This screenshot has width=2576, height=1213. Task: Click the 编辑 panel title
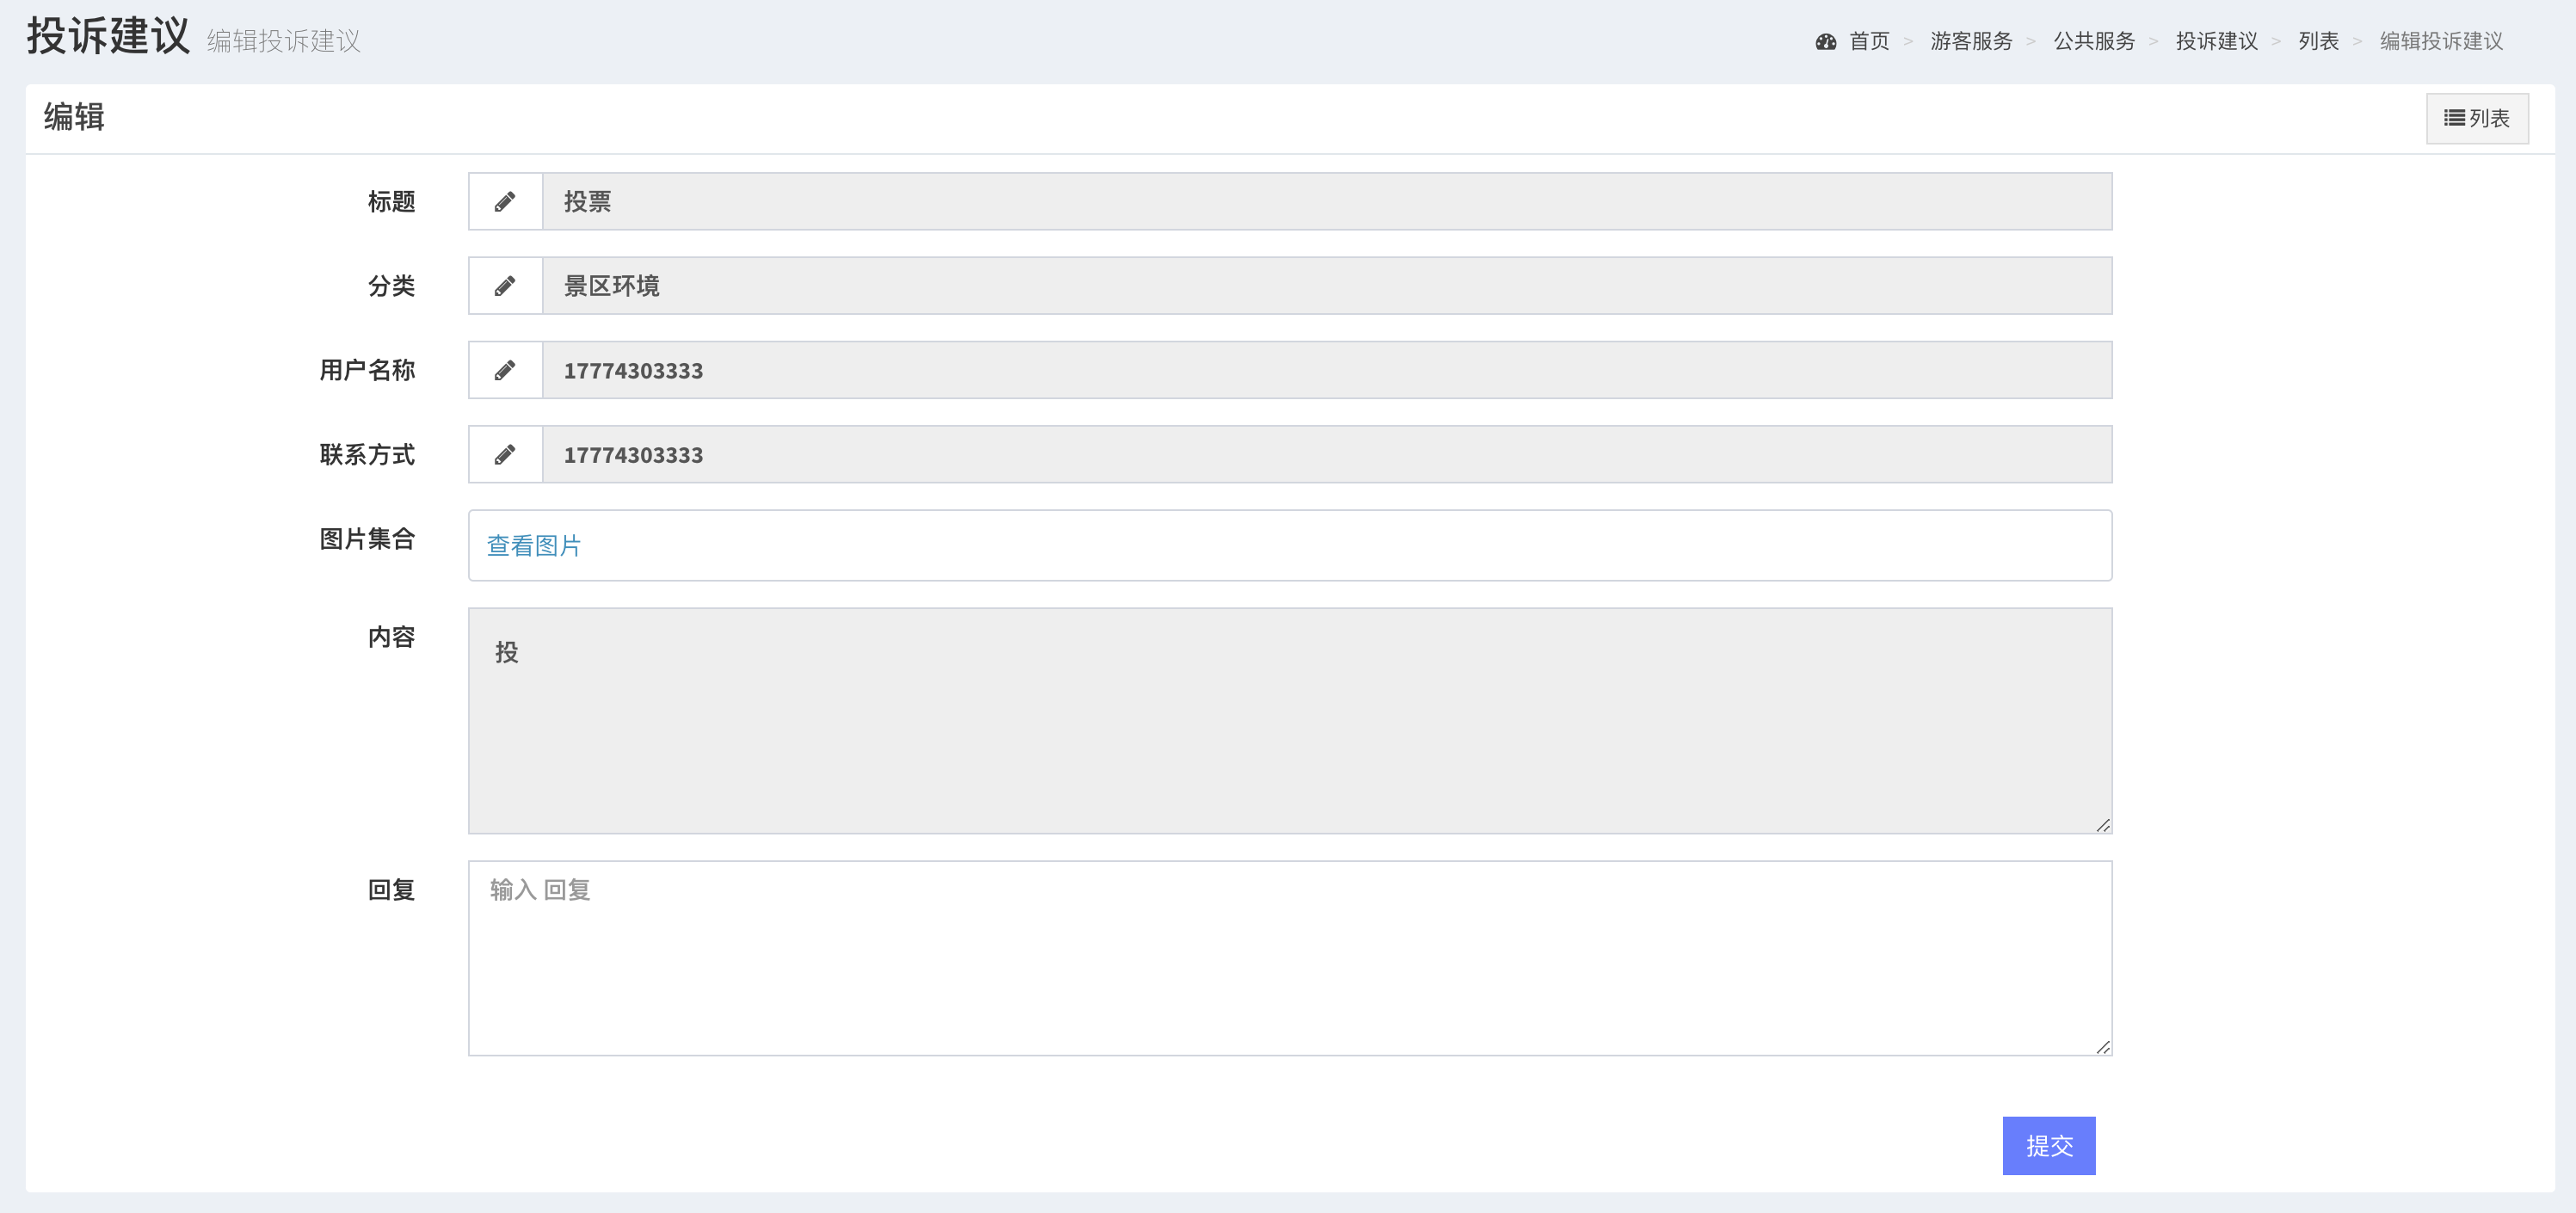click(74, 117)
